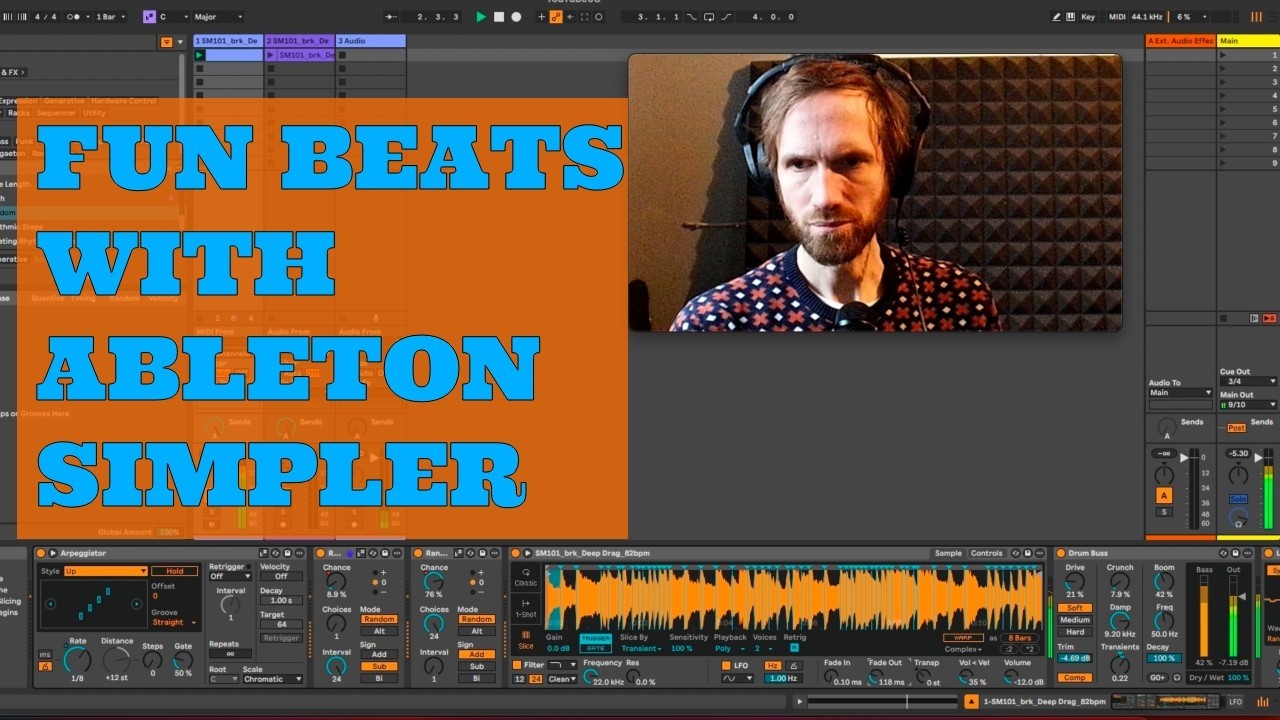Toggle the Simpler Filter on/off switch
This screenshot has width=1280, height=720.
517,665
